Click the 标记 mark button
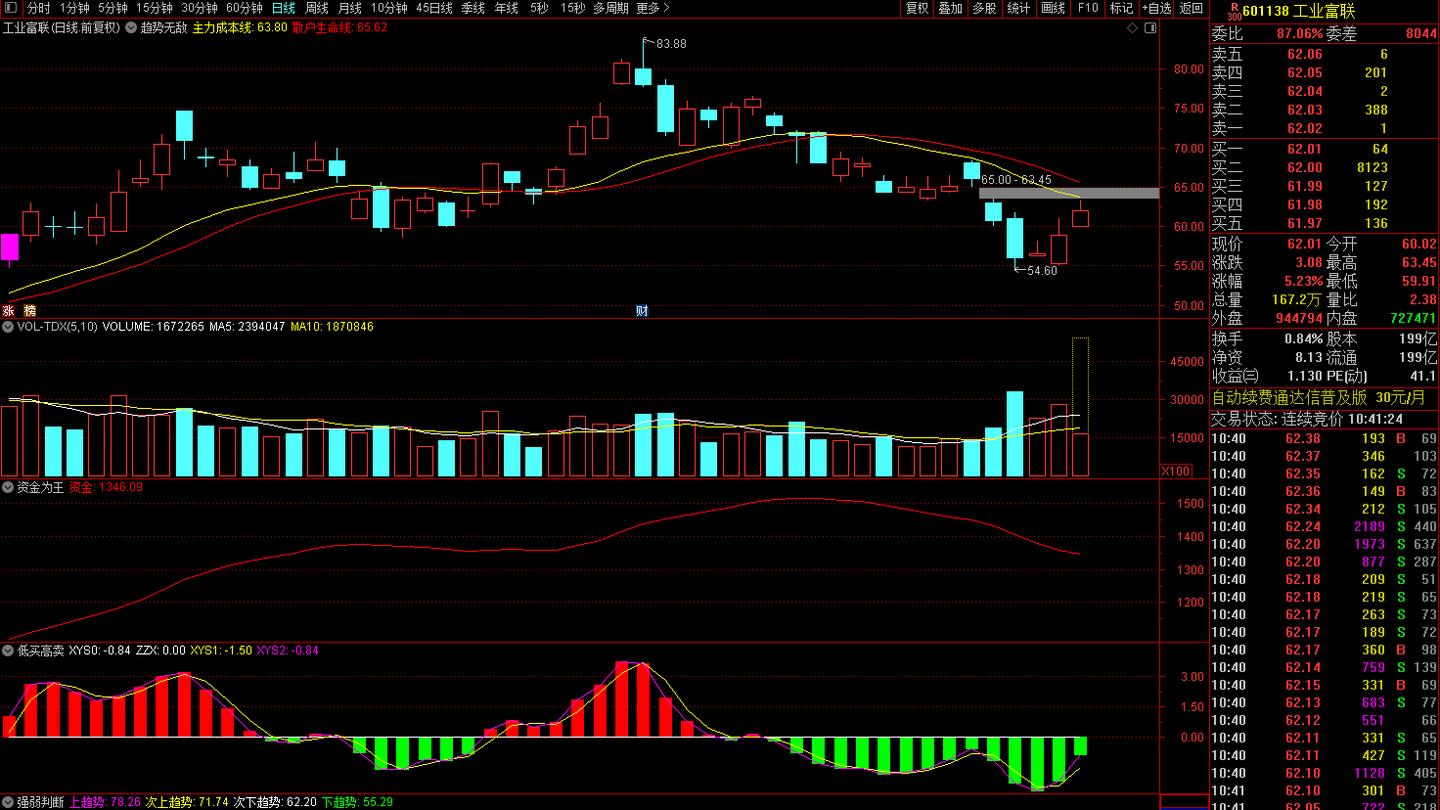Image resolution: width=1440 pixels, height=810 pixels. point(1121,8)
